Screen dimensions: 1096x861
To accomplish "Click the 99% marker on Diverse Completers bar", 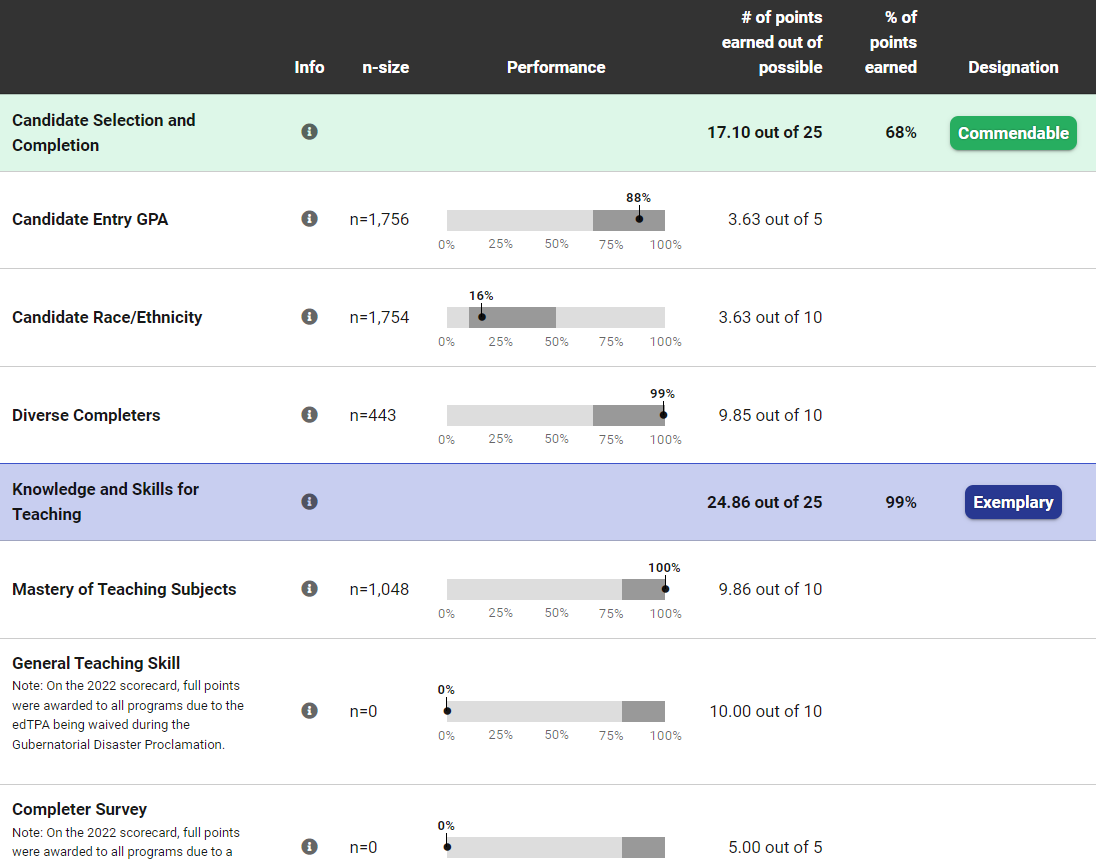I will (x=663, y=415).
